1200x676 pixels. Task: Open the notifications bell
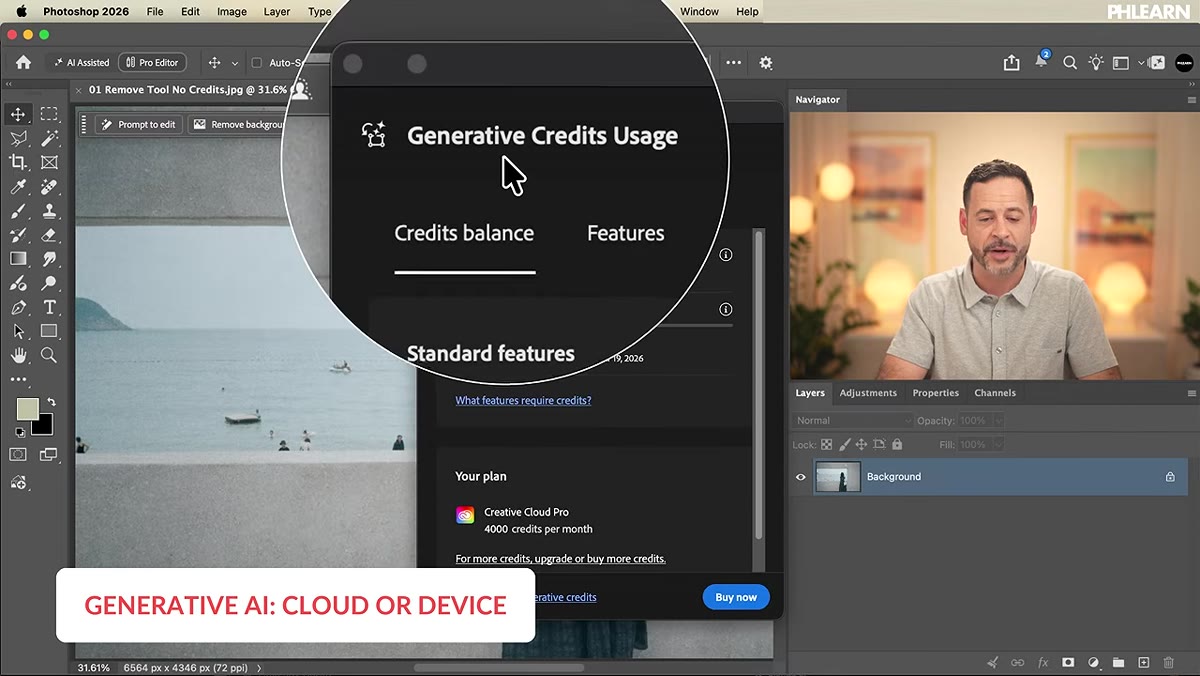pos(1041,61)
